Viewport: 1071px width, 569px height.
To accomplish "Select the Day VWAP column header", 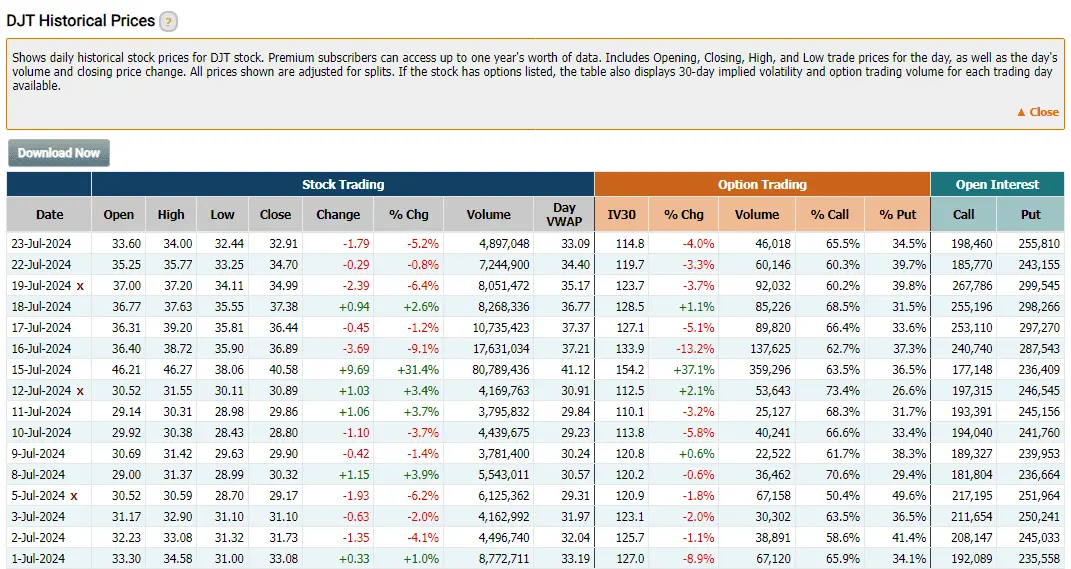I will tap(564, 214).
